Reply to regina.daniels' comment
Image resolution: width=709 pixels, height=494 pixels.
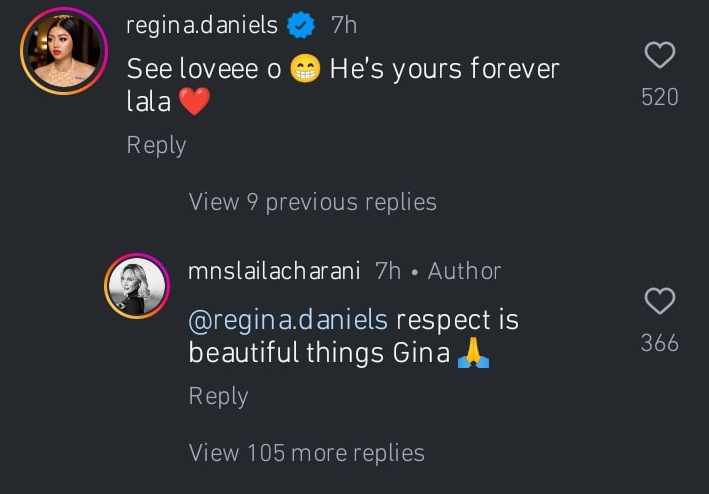click(x=156, y=146)
